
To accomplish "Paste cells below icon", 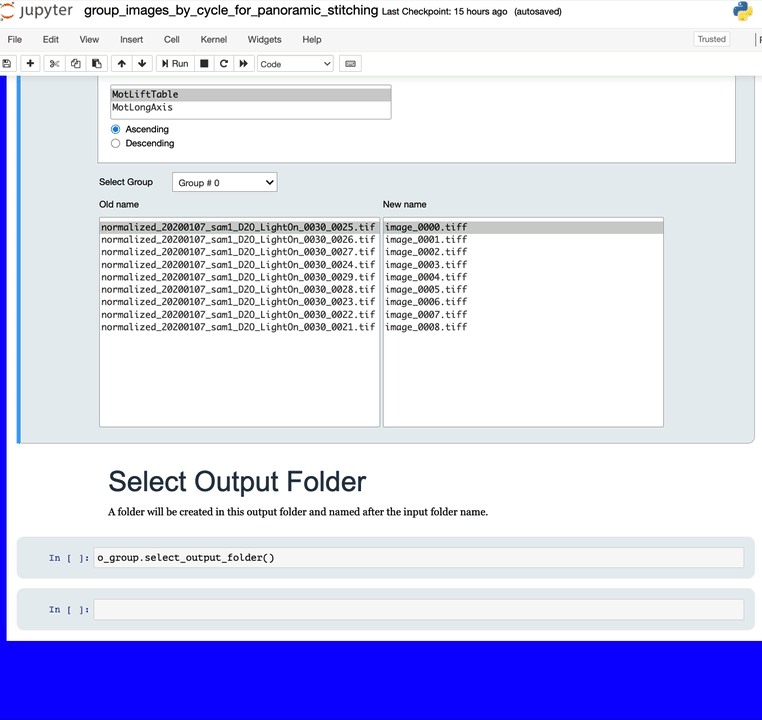I will 97,64.
